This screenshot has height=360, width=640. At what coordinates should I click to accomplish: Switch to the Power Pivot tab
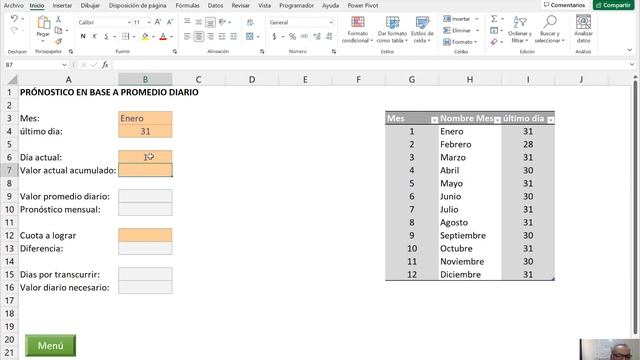point(362,5)
